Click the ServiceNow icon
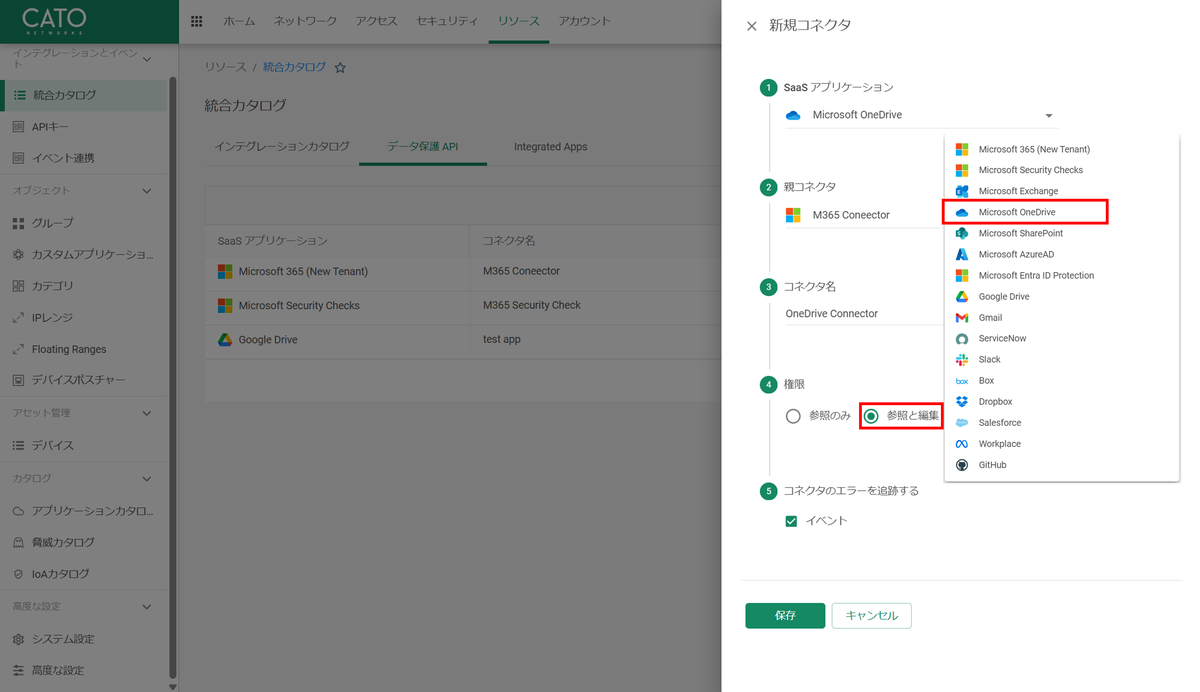Screen dimensions: 1200x692 point(962,338)
